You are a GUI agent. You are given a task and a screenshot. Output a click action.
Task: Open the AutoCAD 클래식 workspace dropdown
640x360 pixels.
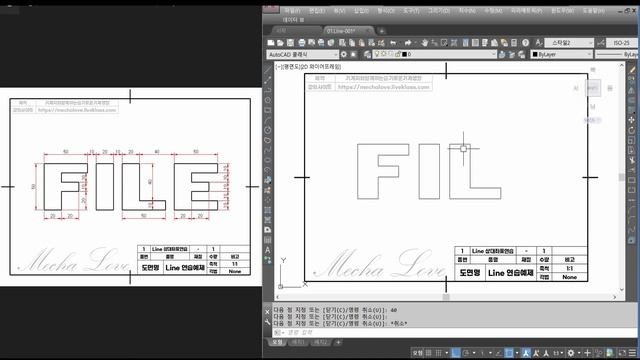(x=302, y=54)
